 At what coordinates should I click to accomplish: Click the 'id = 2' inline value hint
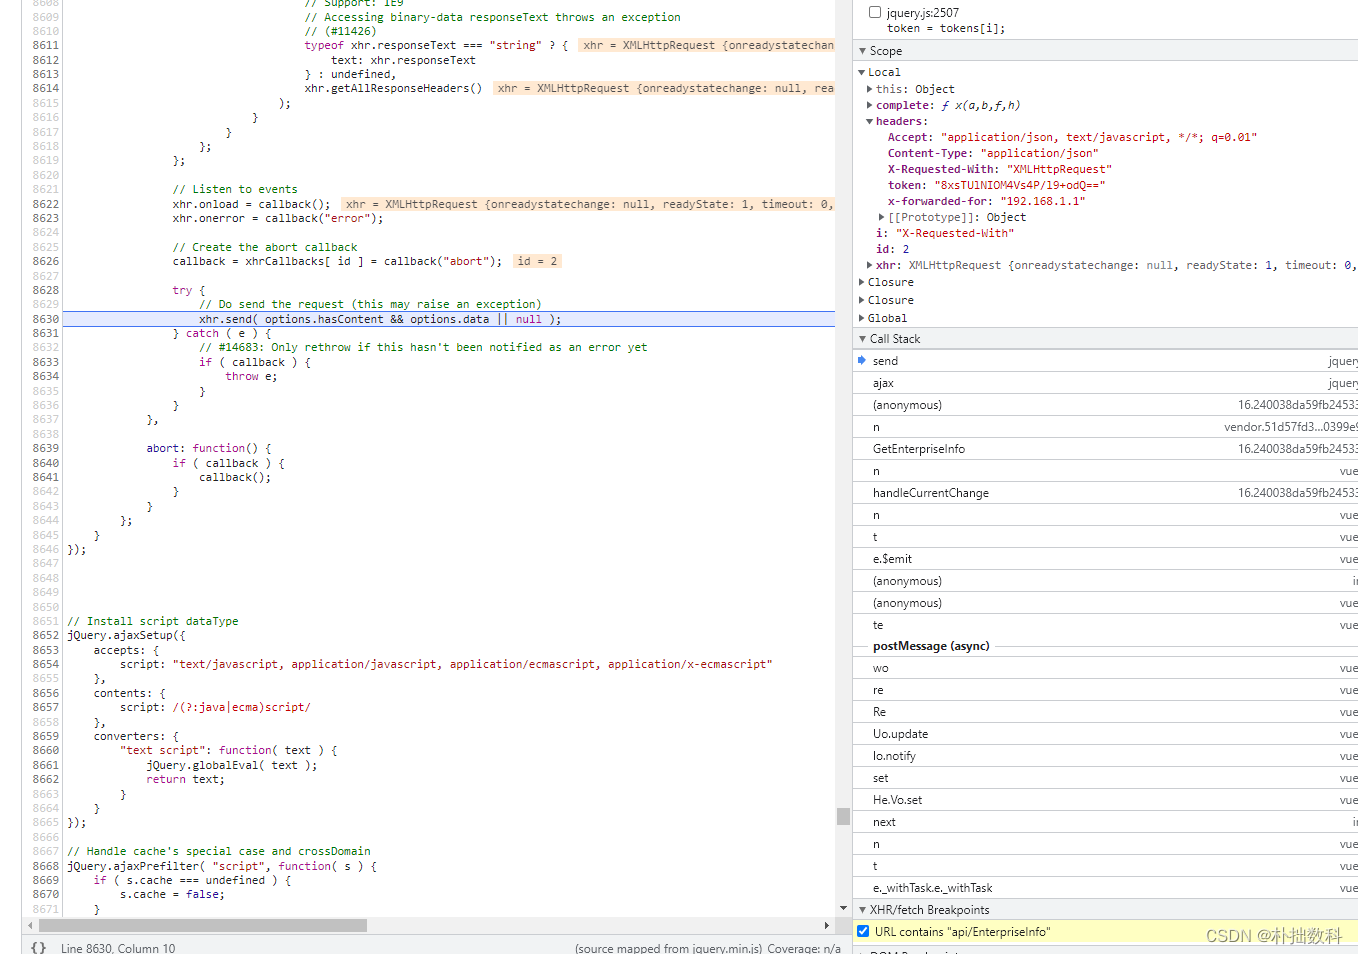(x=538, y=261)
